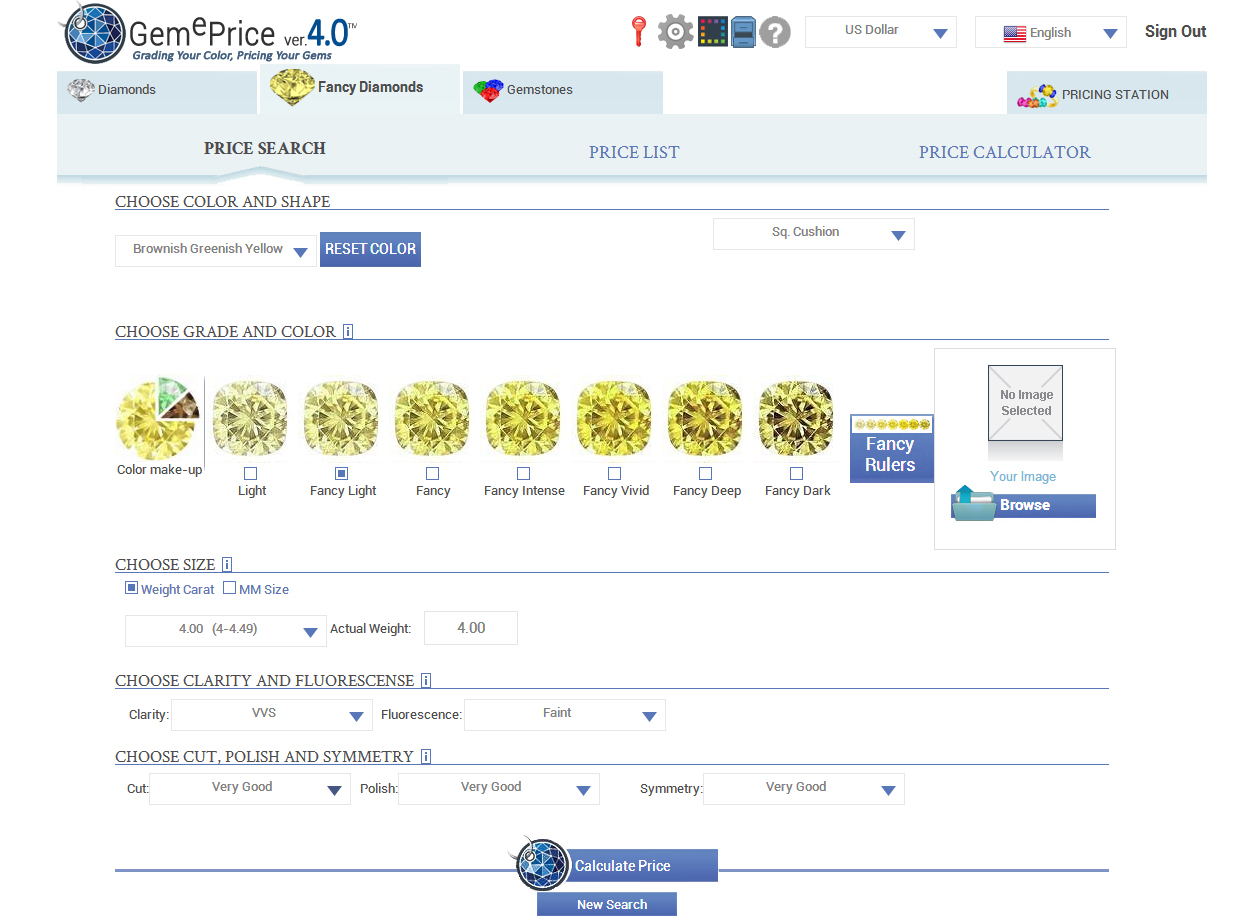Open the Clarity VVS dropdown
1250x920 pixels.
pyautogui.click(x=272, y=715)
